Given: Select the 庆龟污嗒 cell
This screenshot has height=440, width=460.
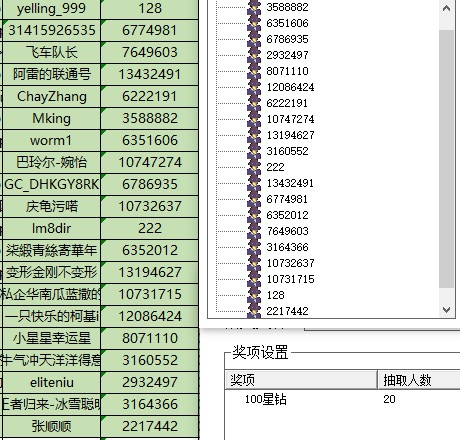Looking at the screenshot, I should point(51,206).
